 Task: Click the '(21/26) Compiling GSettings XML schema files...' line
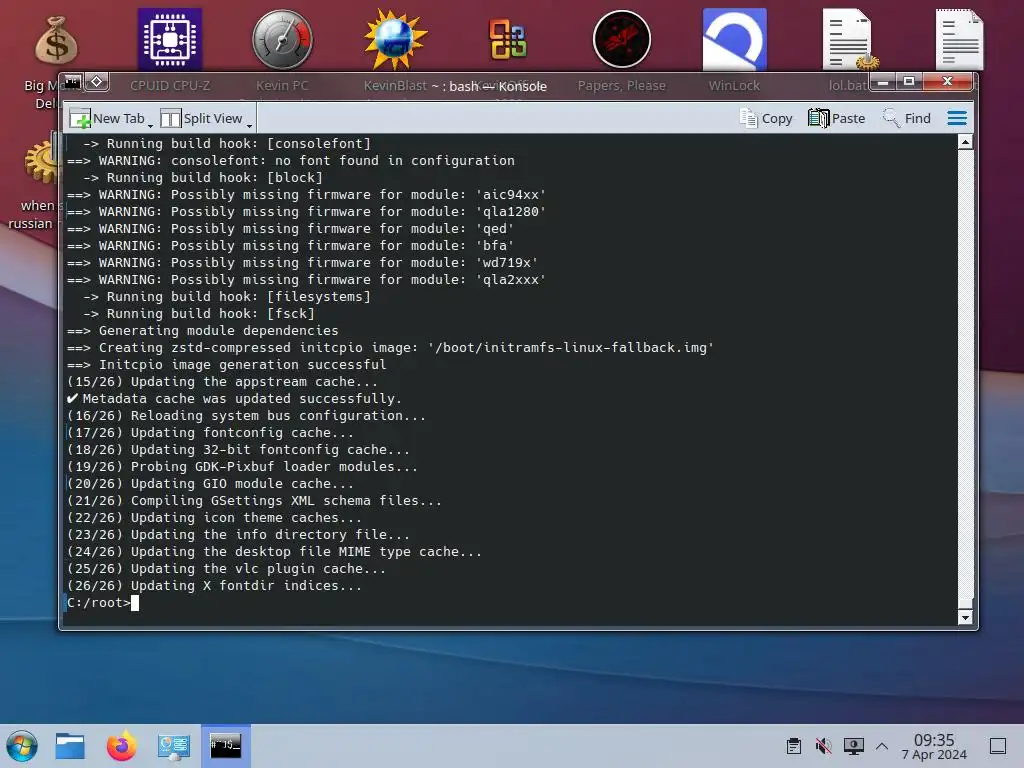(254, 501)
